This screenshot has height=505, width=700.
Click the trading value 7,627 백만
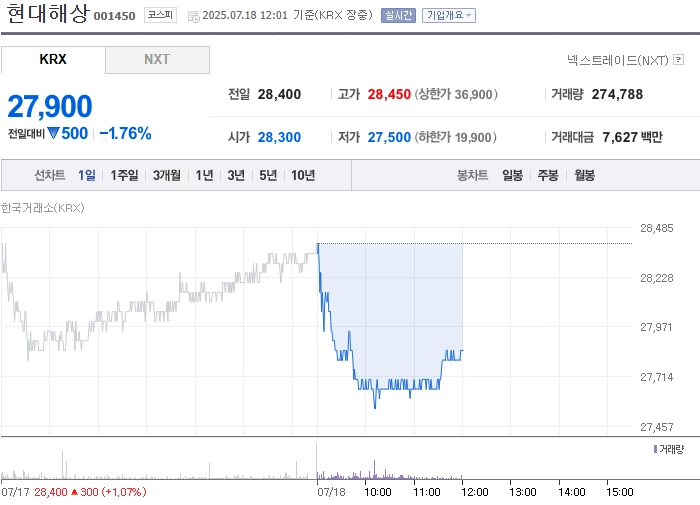click(633, 137)
